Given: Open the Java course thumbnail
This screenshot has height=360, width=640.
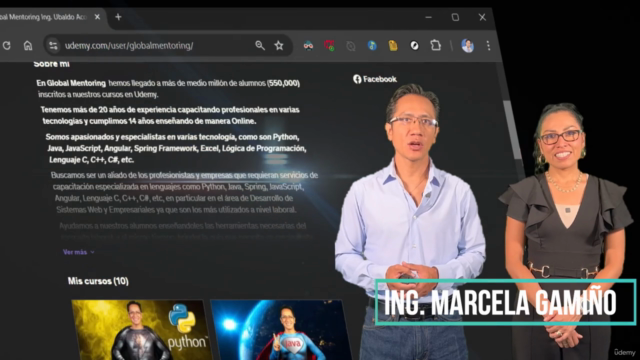Looking at the screenshot, I should (x=280, y=330).
